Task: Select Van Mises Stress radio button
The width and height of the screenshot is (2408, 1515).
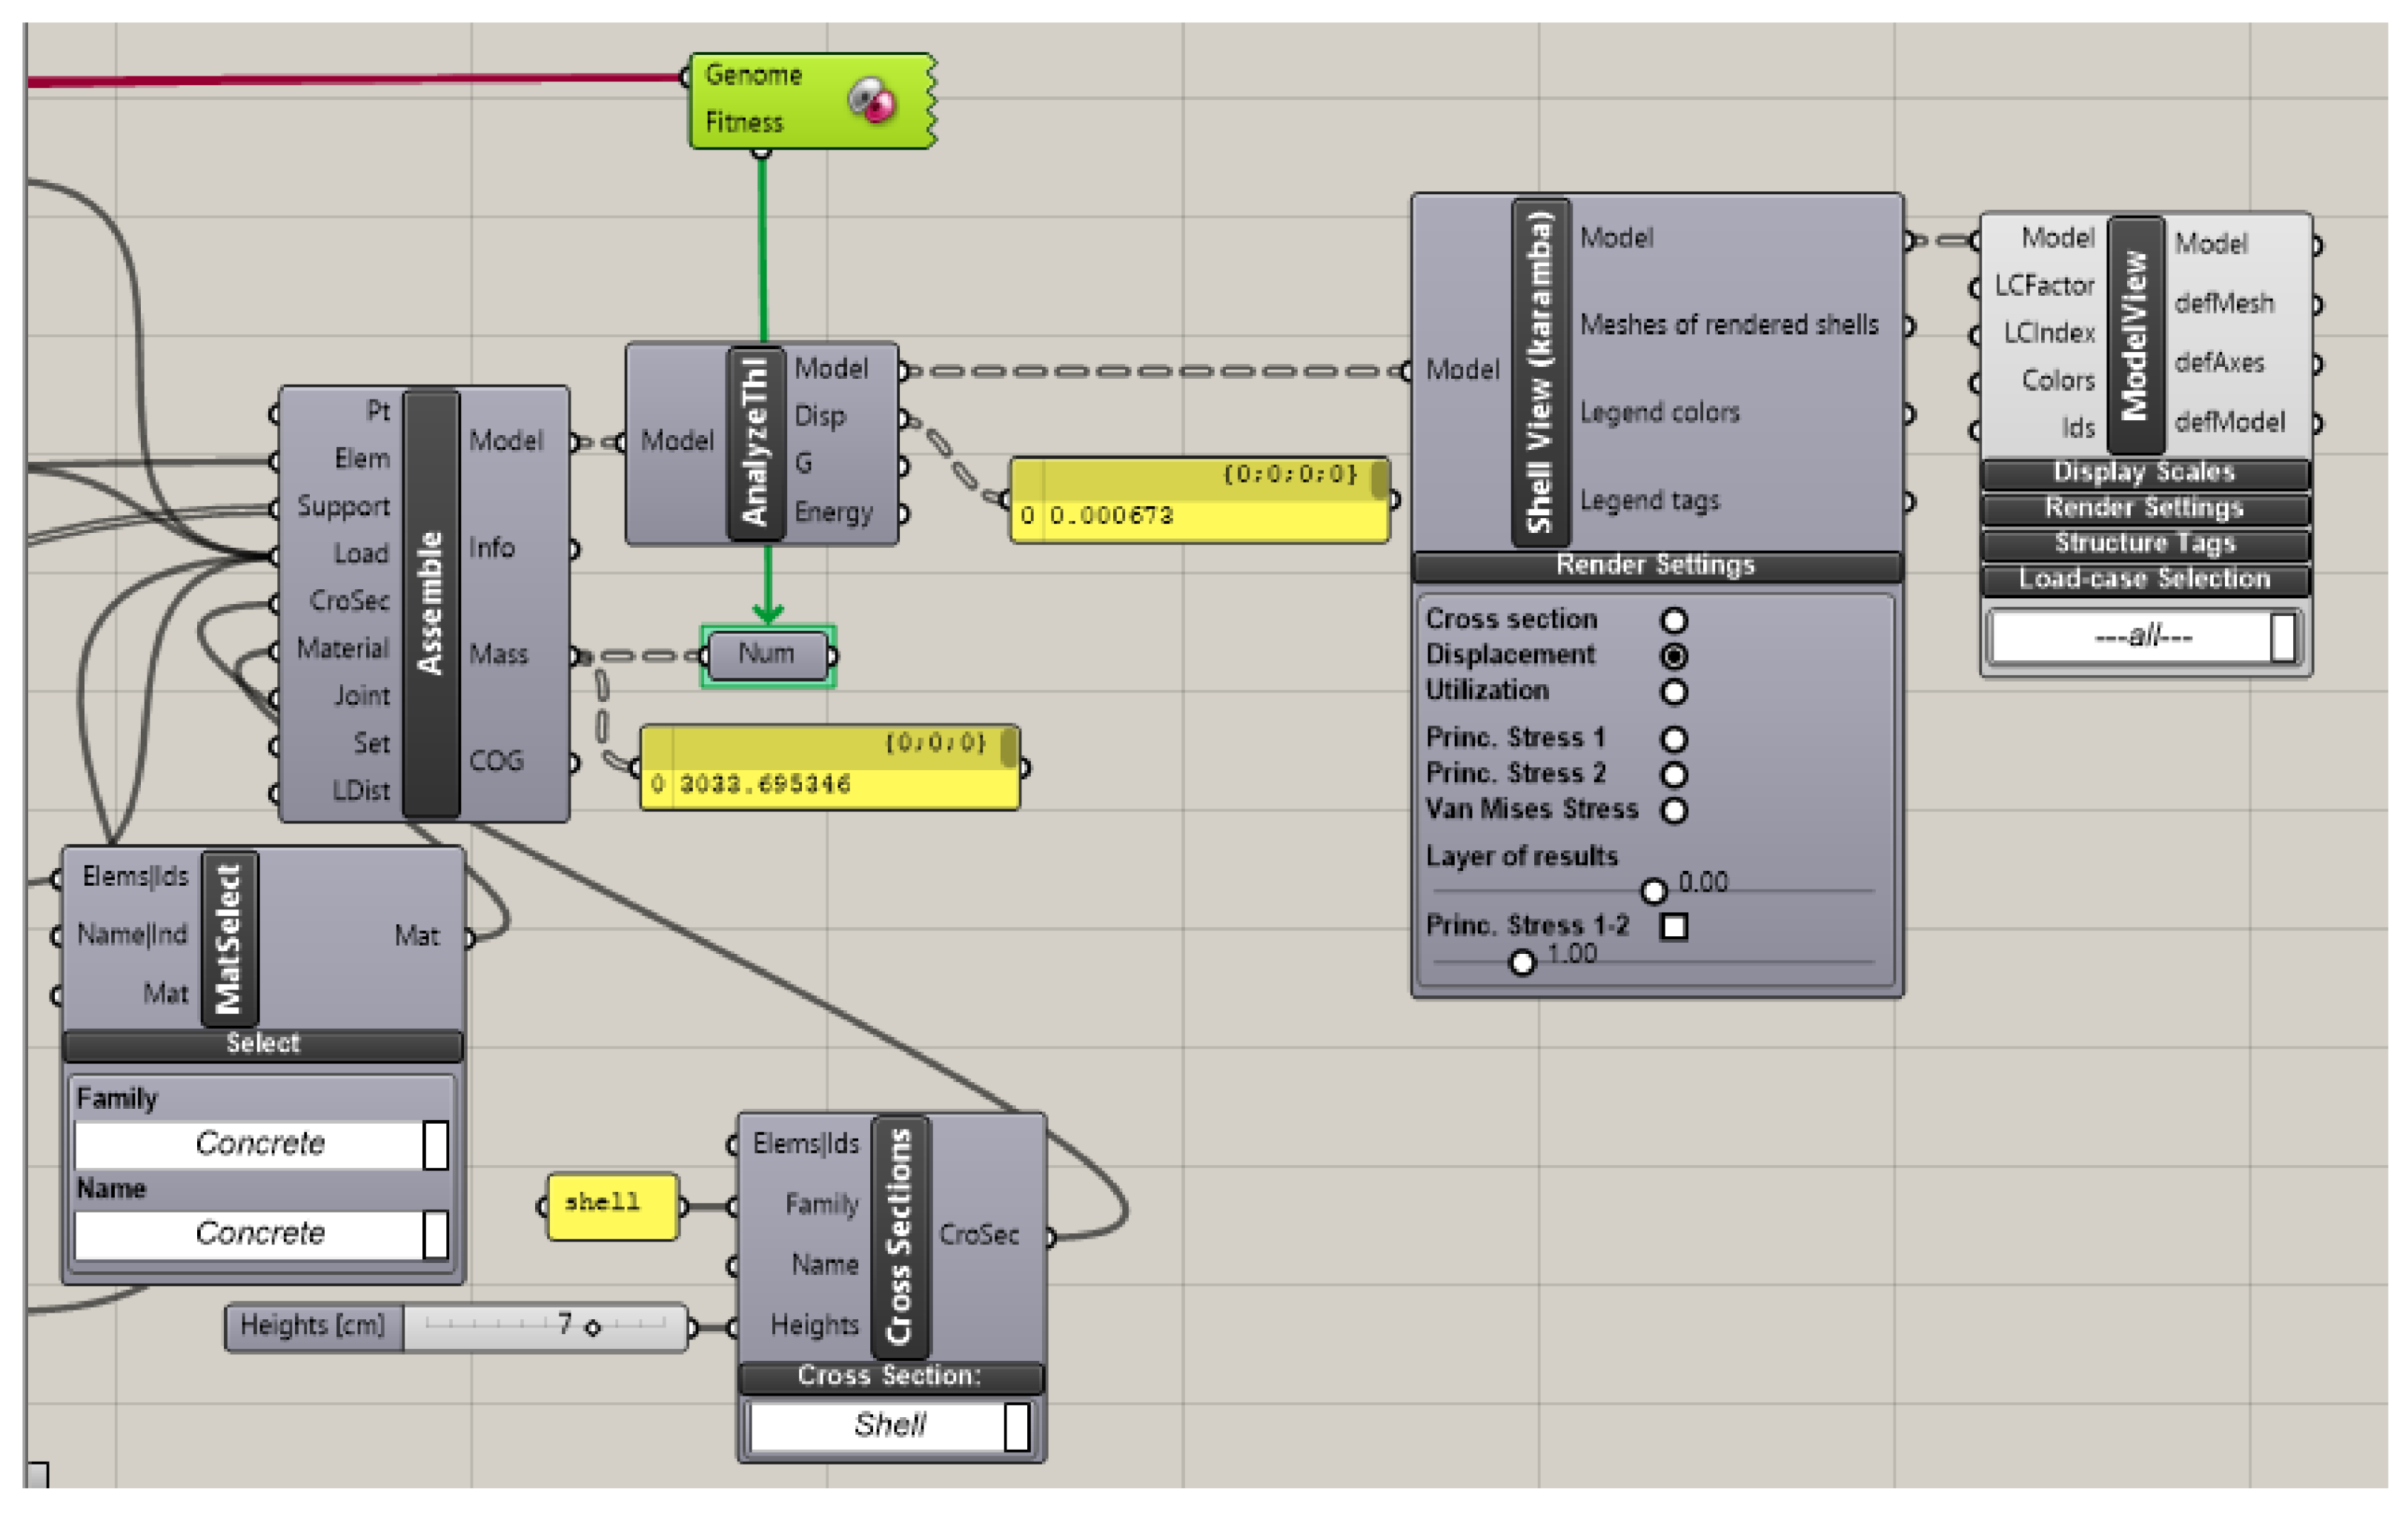Action: (x=1674, y=810)
